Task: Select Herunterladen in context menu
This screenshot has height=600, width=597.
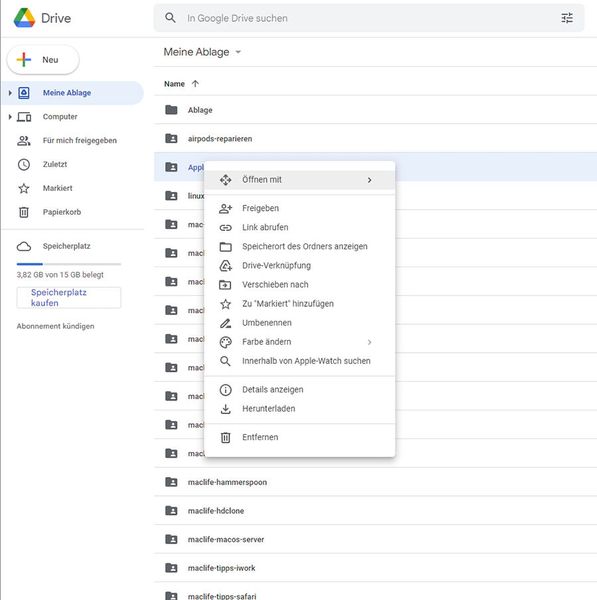Action: [x=300, y=409]
